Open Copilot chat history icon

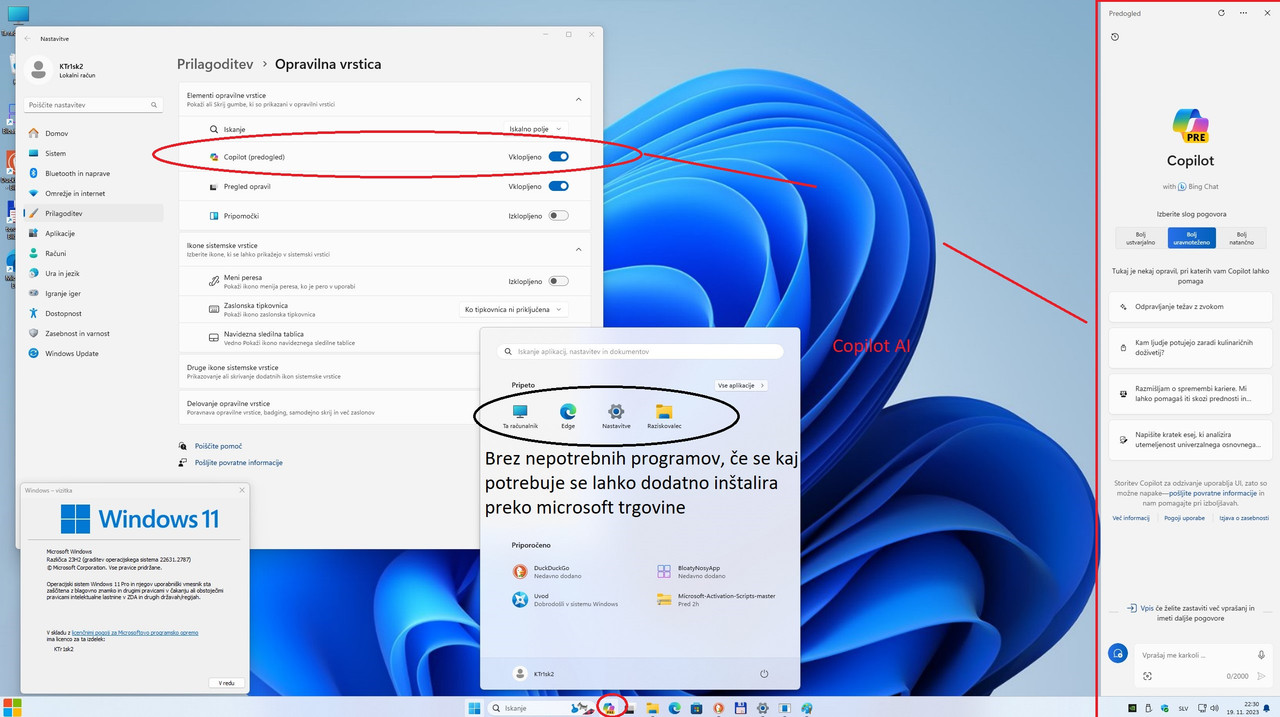1115,37
